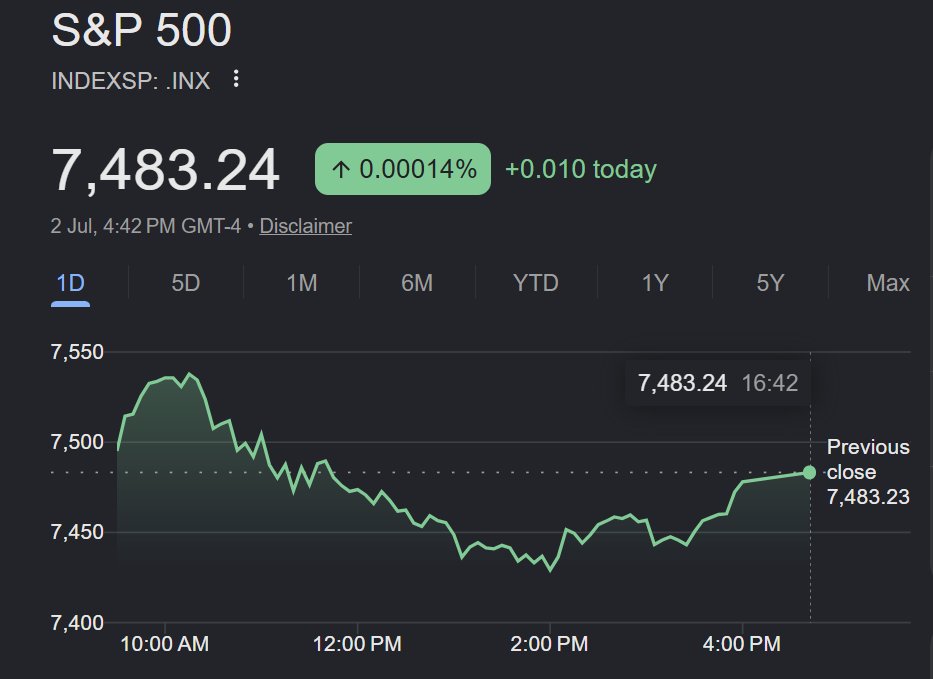Switch to the 1M range tab
933x679 pixels.
tap(302, 283)
